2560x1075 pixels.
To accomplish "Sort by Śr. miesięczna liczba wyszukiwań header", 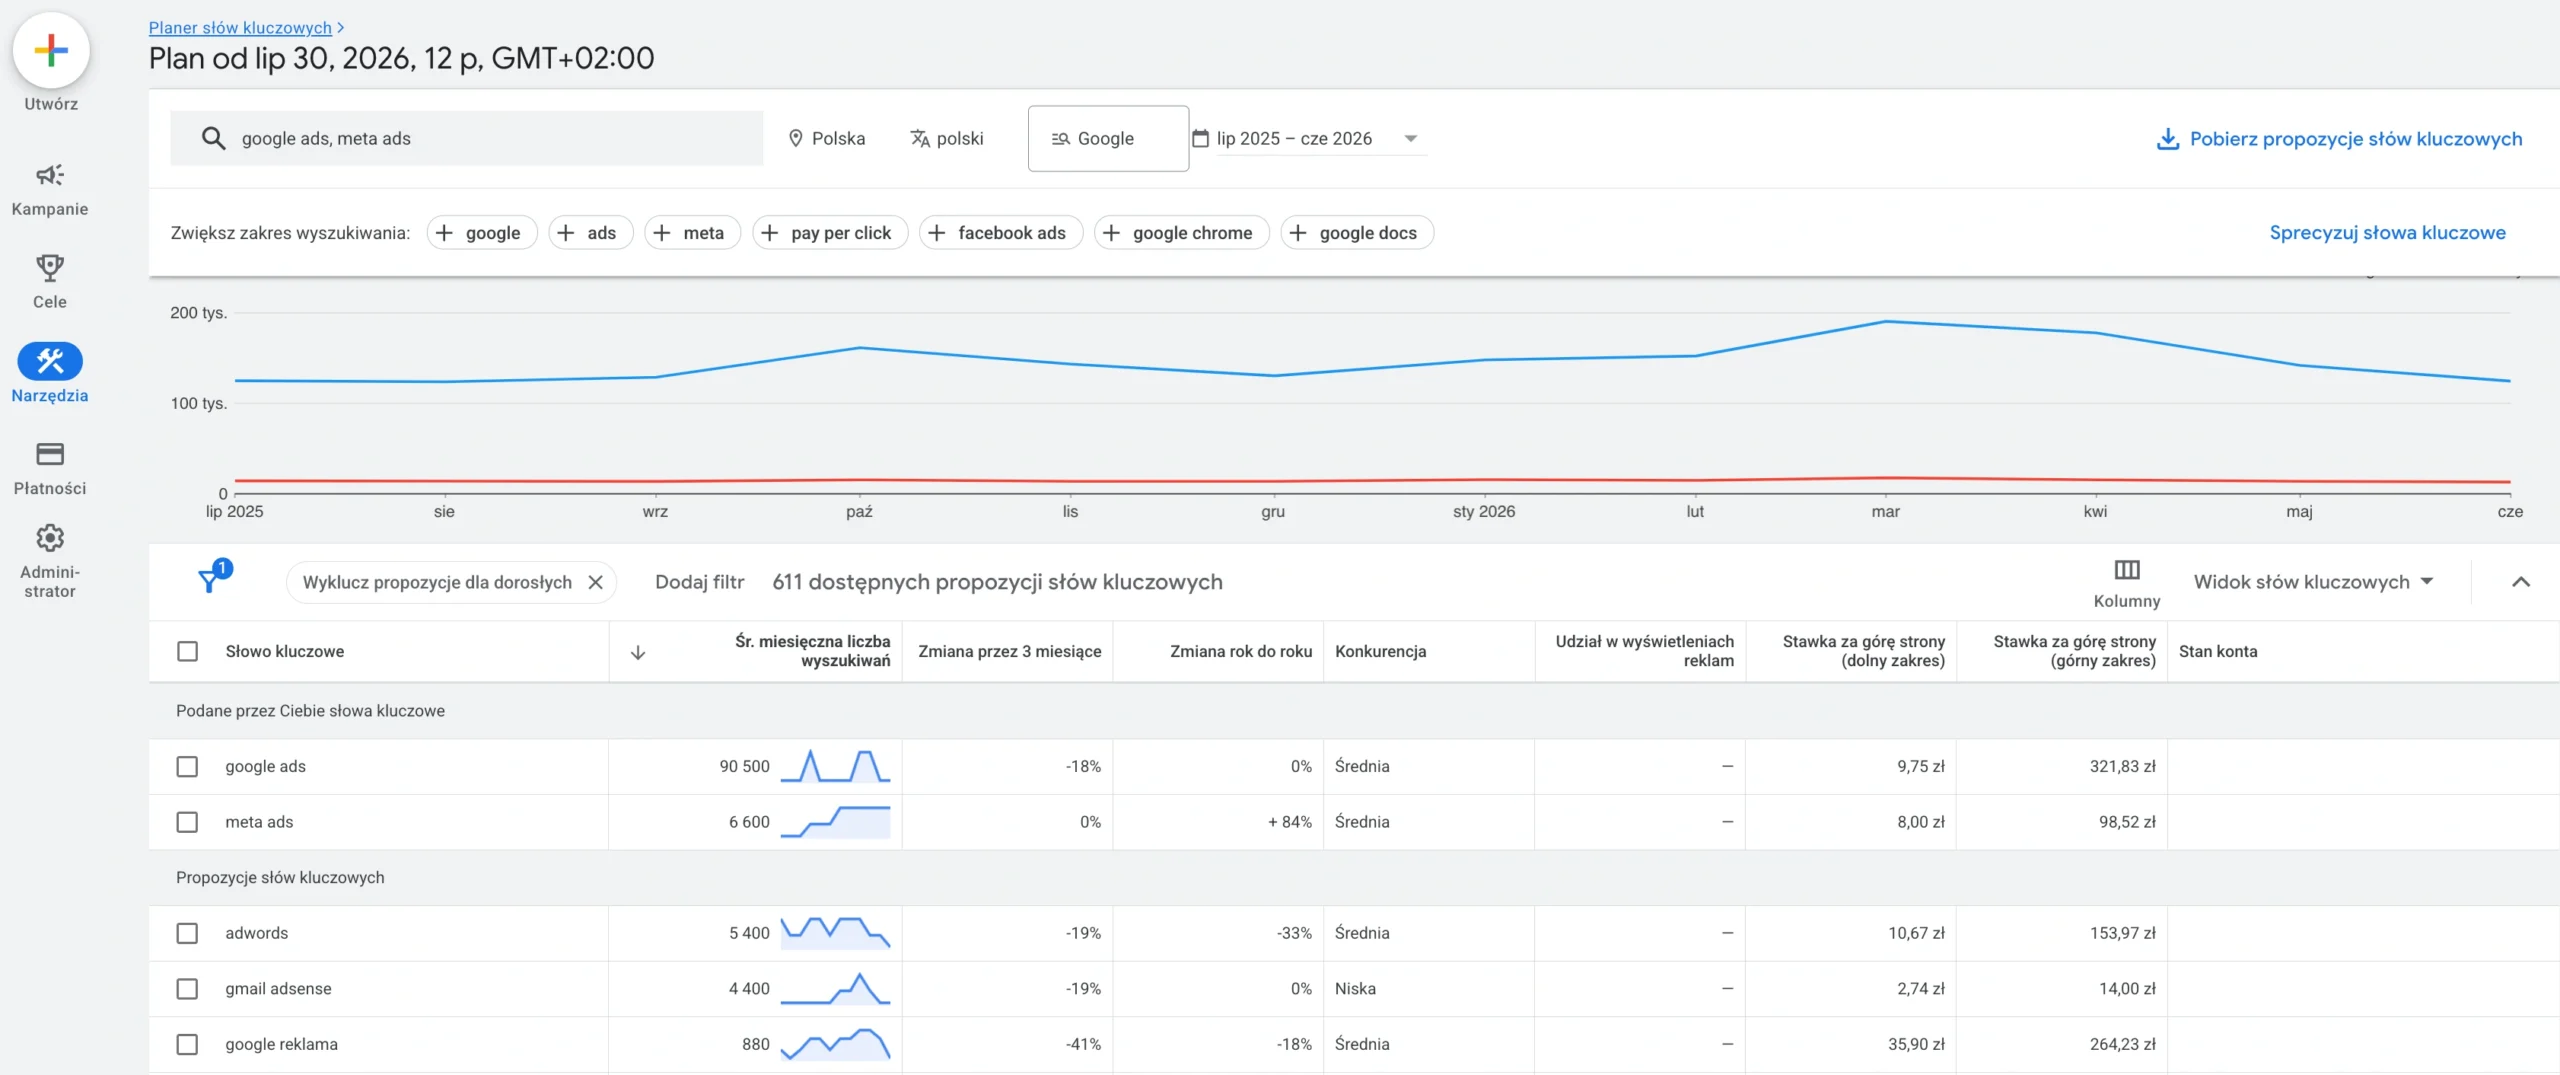I will 812,651.
